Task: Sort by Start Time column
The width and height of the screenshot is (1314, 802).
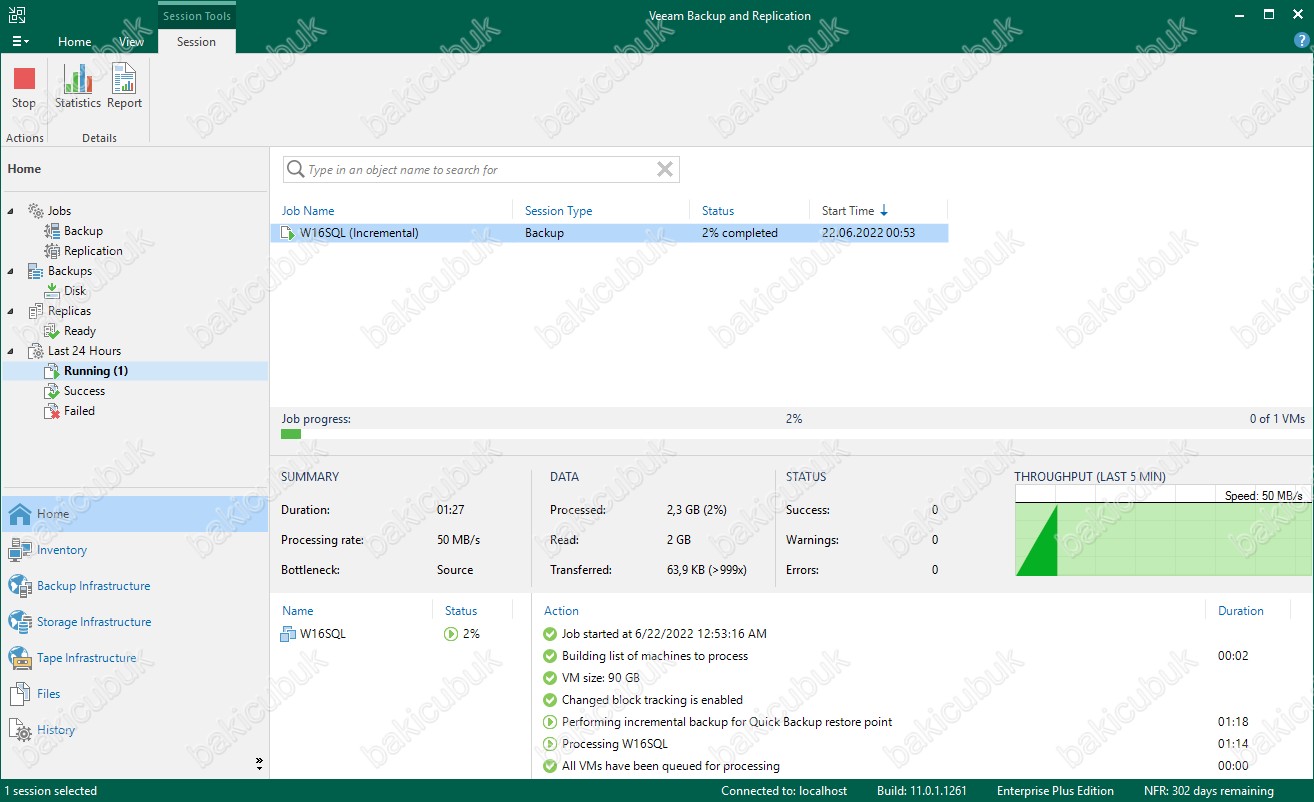Action: (855, 211)
